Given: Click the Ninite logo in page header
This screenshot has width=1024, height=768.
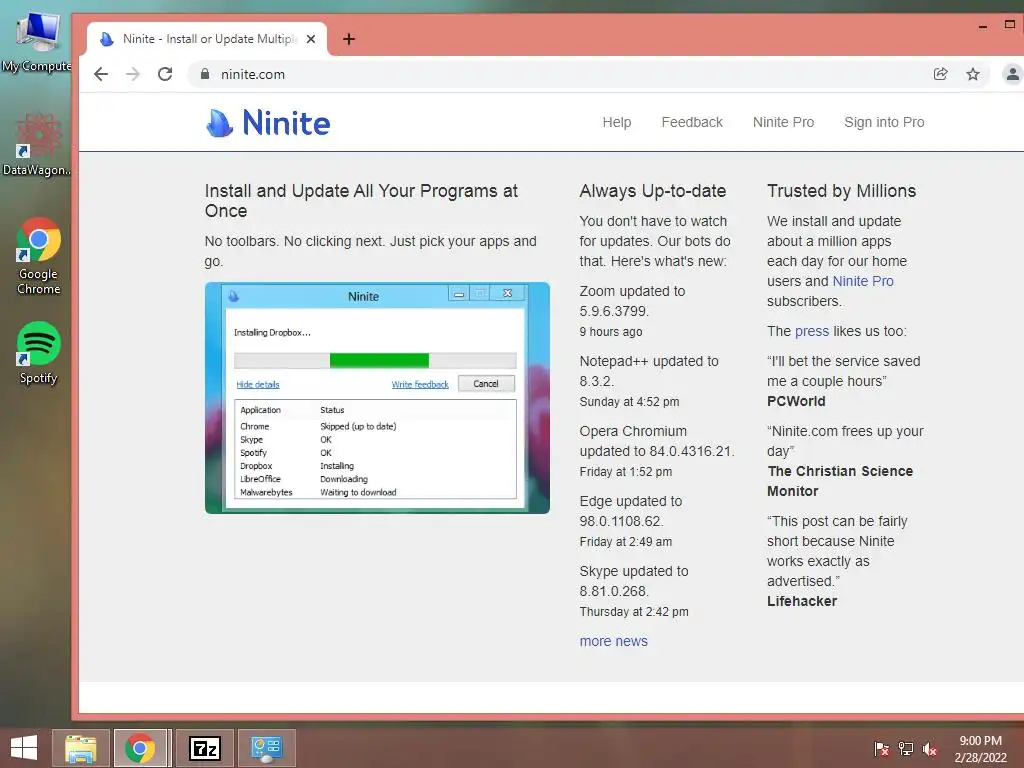Looking at the screenshot, I should [268, 123].
